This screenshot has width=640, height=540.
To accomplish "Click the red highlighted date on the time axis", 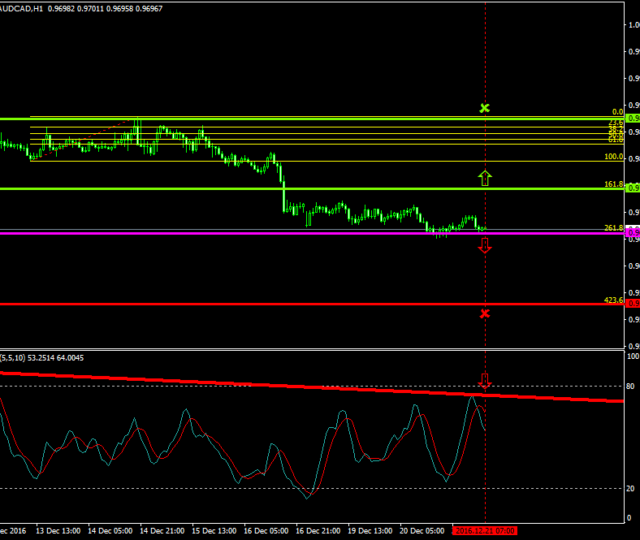I will (x=485, y=532).
